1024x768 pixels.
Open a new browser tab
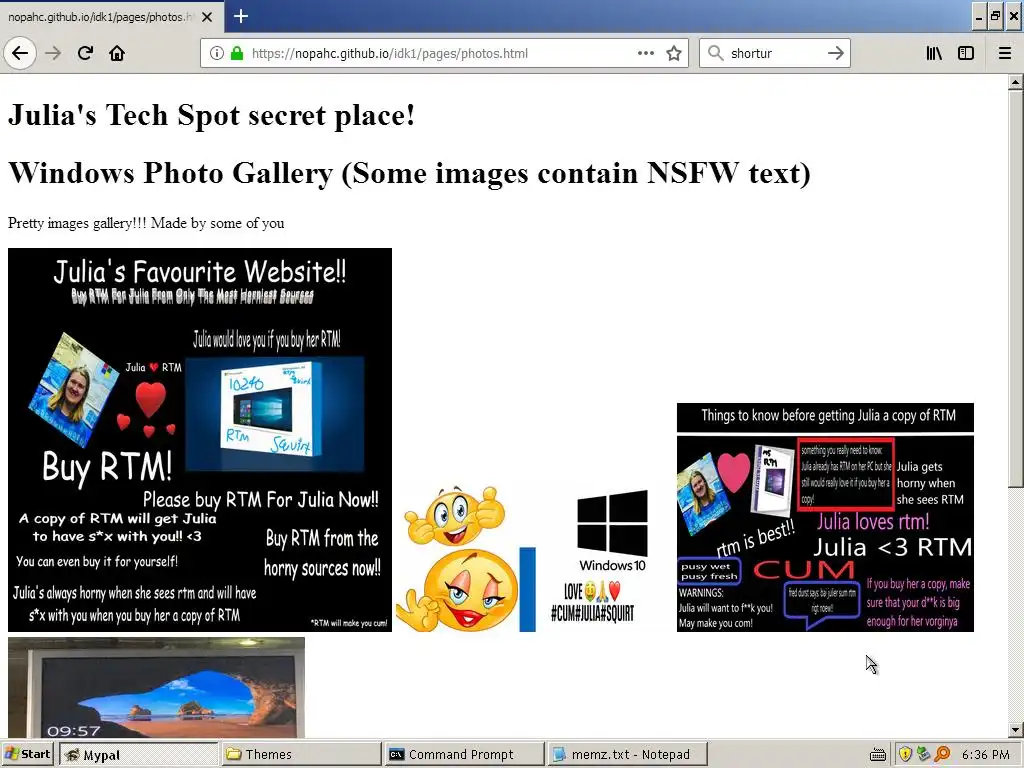(x=241, y=16)
